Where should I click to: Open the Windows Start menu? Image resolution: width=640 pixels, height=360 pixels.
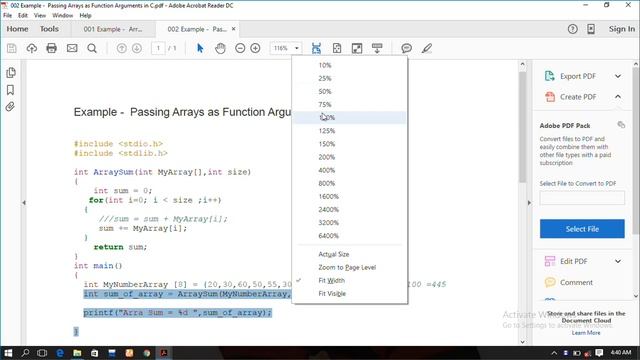pos(8,353)
